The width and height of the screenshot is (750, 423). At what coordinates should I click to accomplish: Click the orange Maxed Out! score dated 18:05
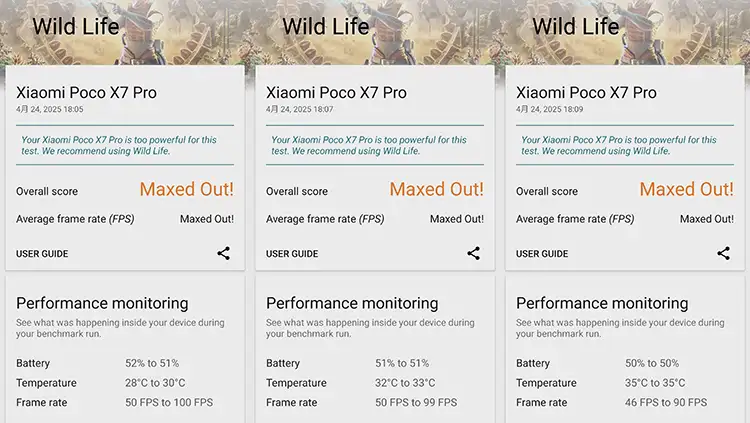[186, 189]
